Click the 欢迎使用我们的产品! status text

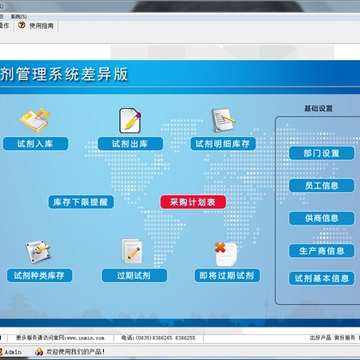point(75,351)
